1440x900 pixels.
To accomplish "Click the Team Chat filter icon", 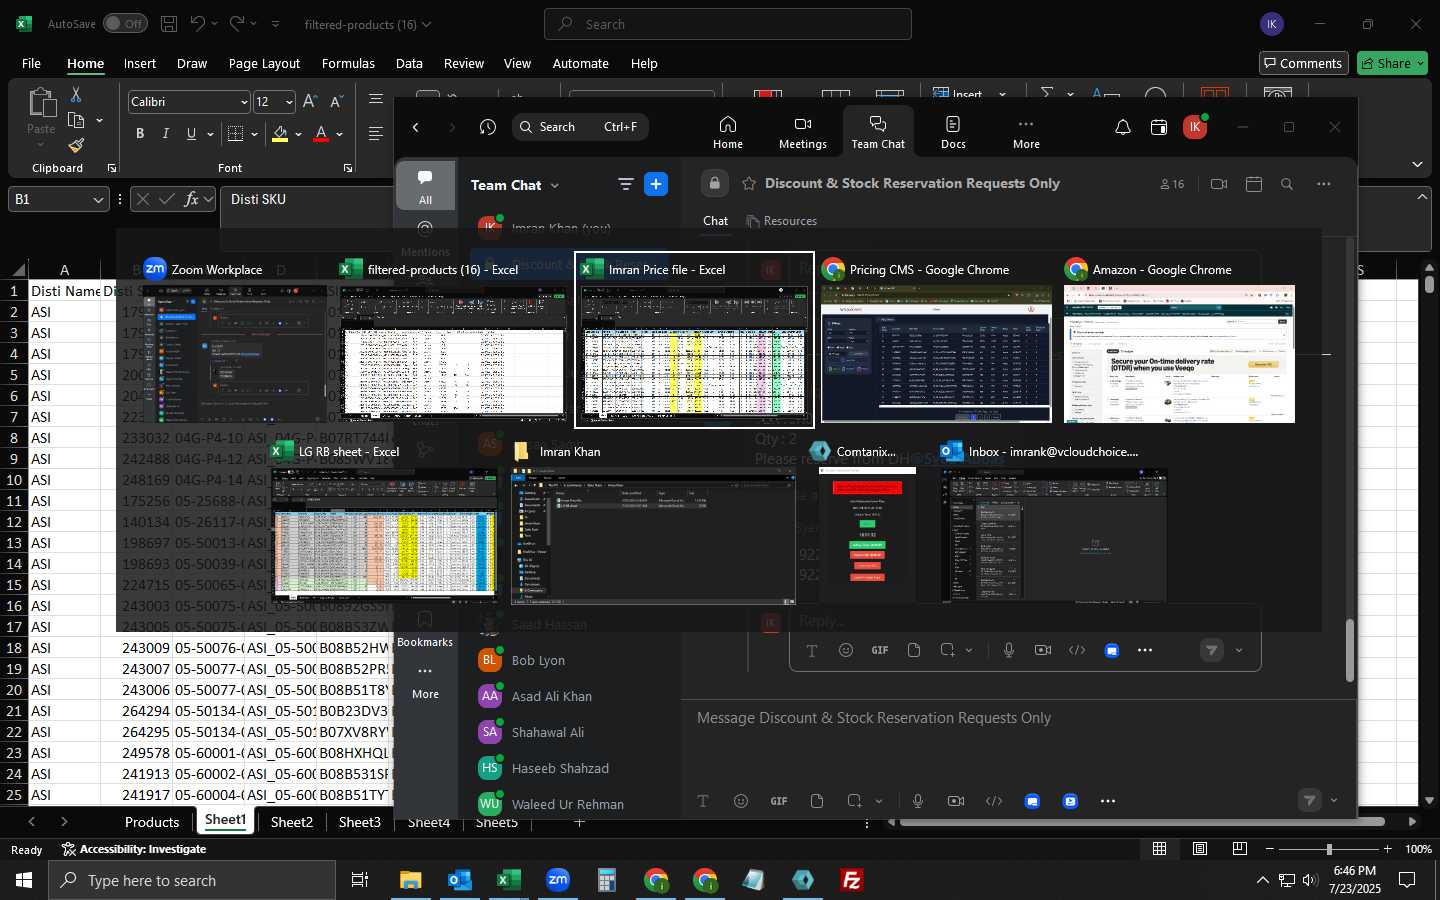I will (x=626, y=184).
